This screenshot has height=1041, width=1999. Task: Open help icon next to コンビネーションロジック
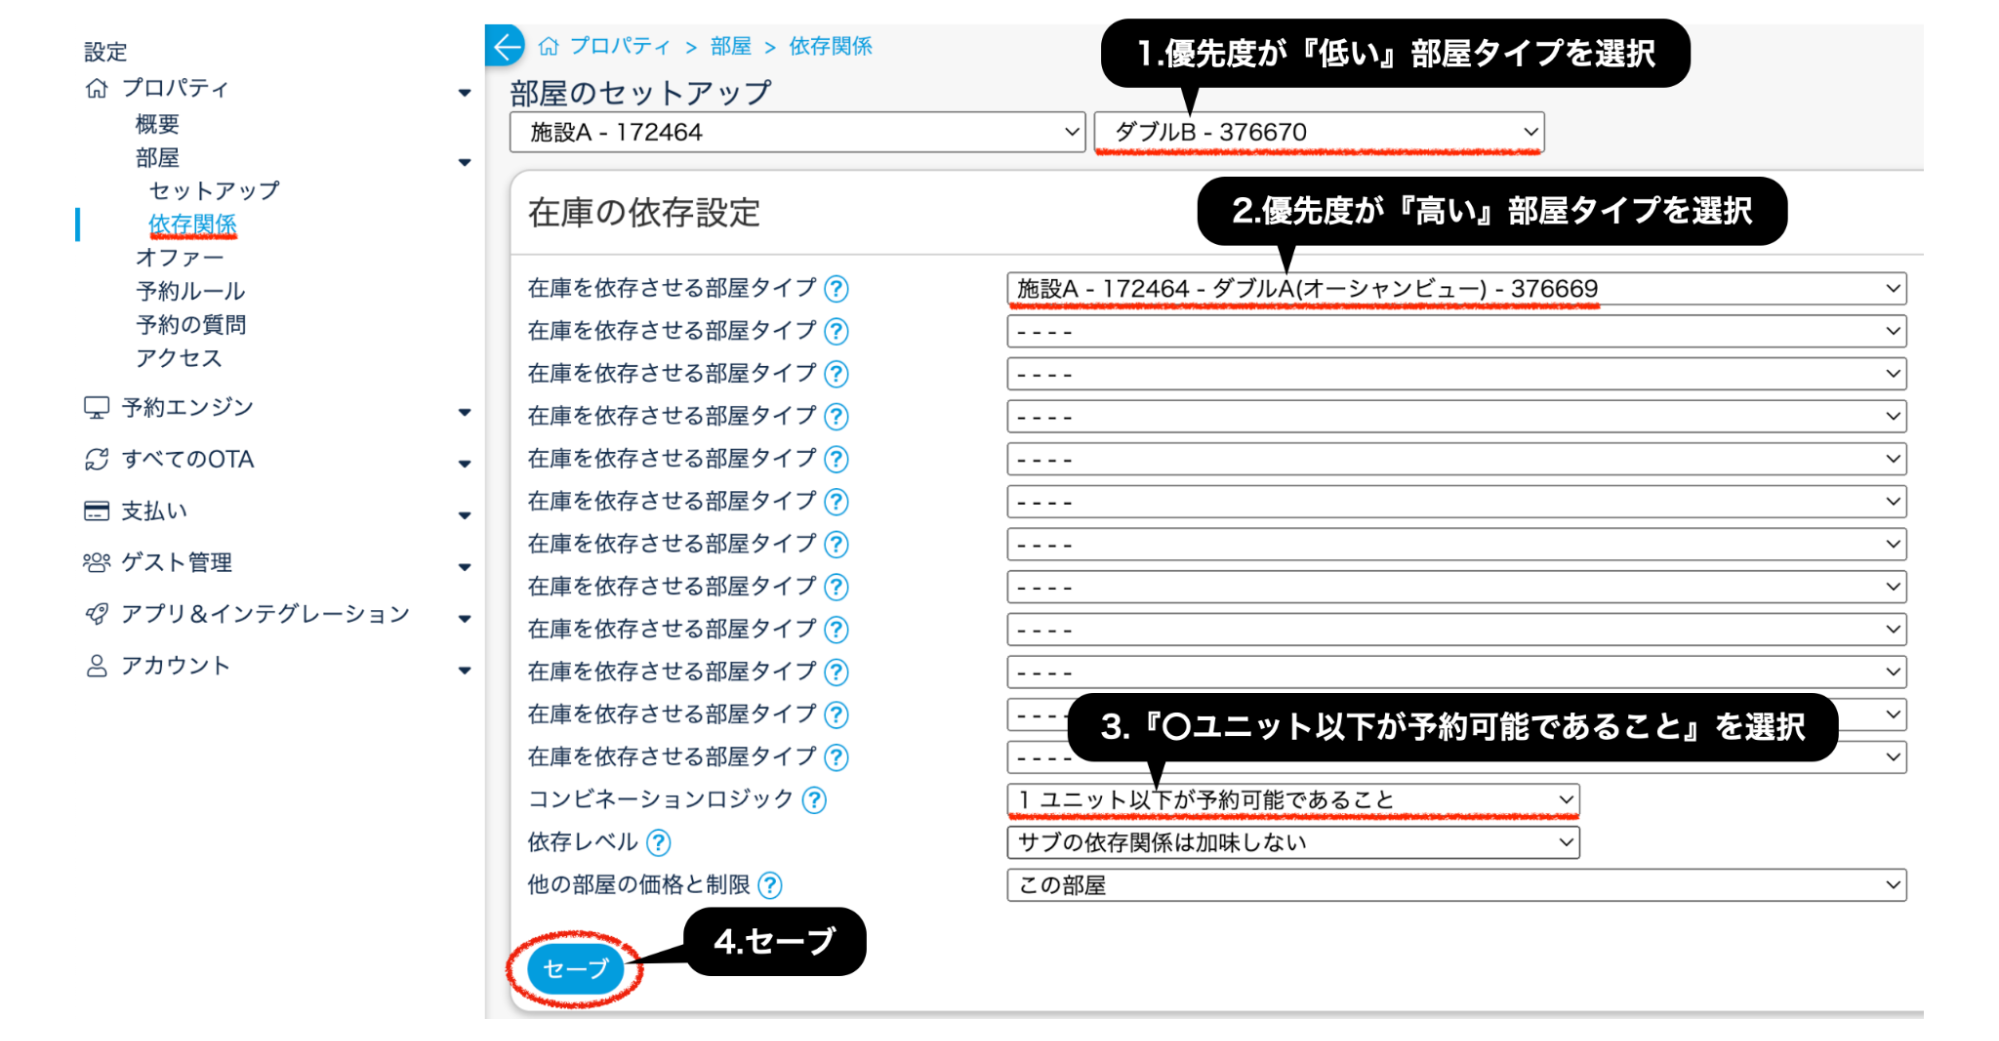click(815, 800)
